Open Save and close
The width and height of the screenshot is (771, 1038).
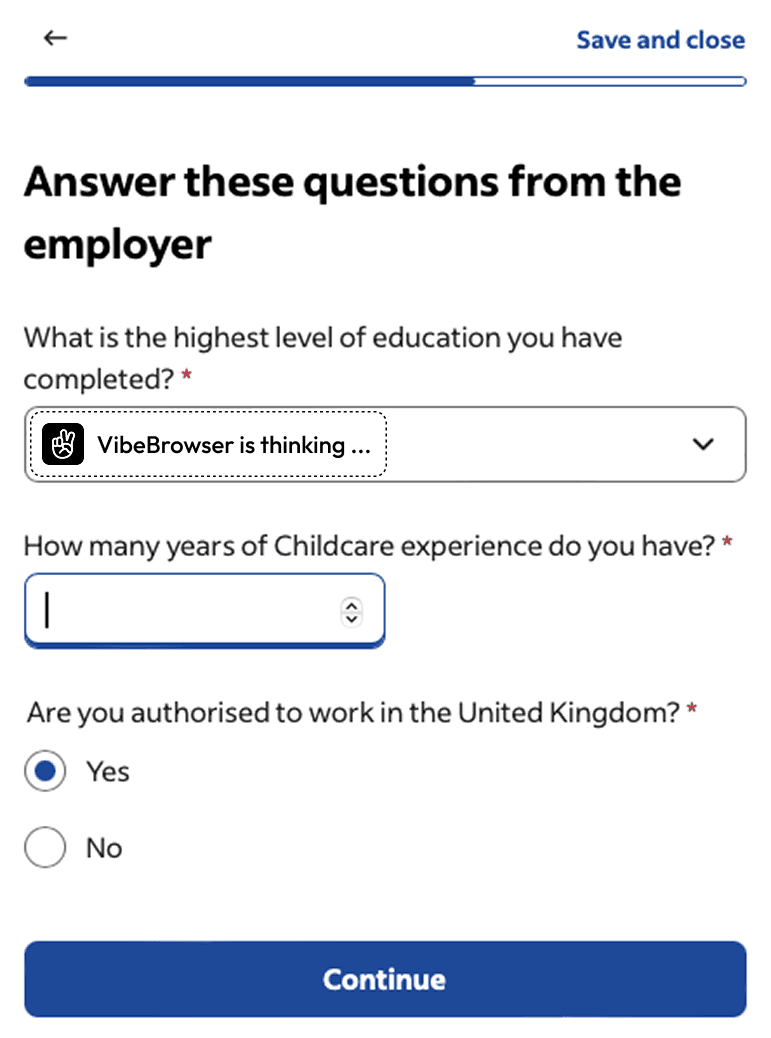pos(661,40)
